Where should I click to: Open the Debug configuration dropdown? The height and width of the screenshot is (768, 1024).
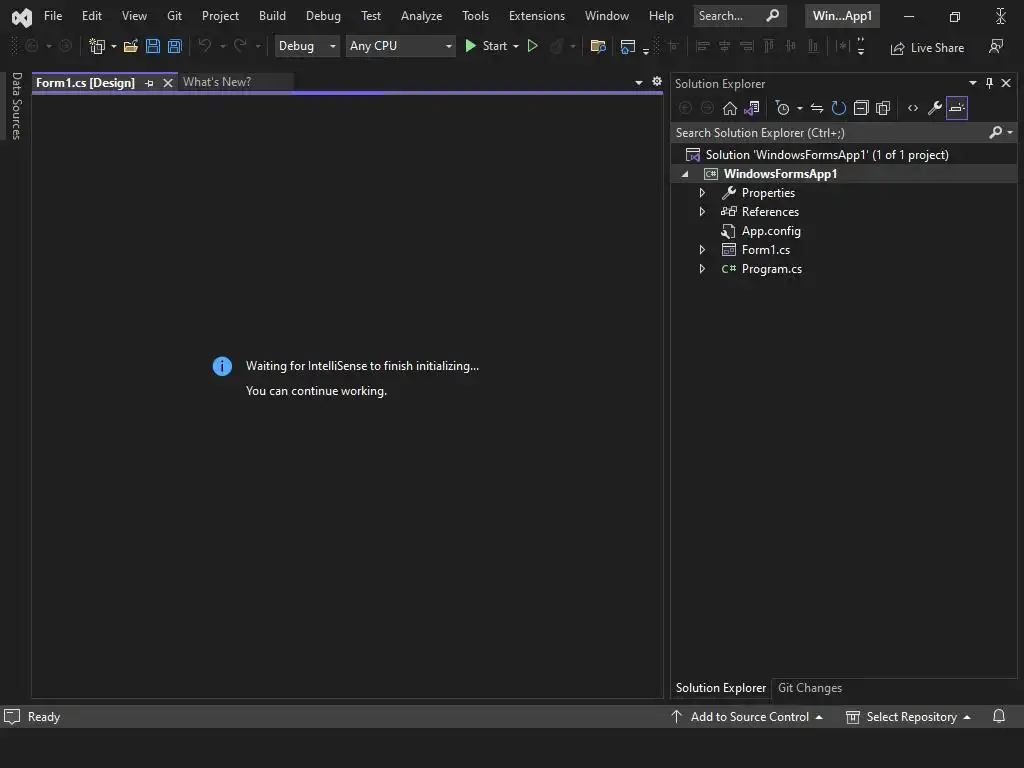pyautogui.click(x=307, y=46)
